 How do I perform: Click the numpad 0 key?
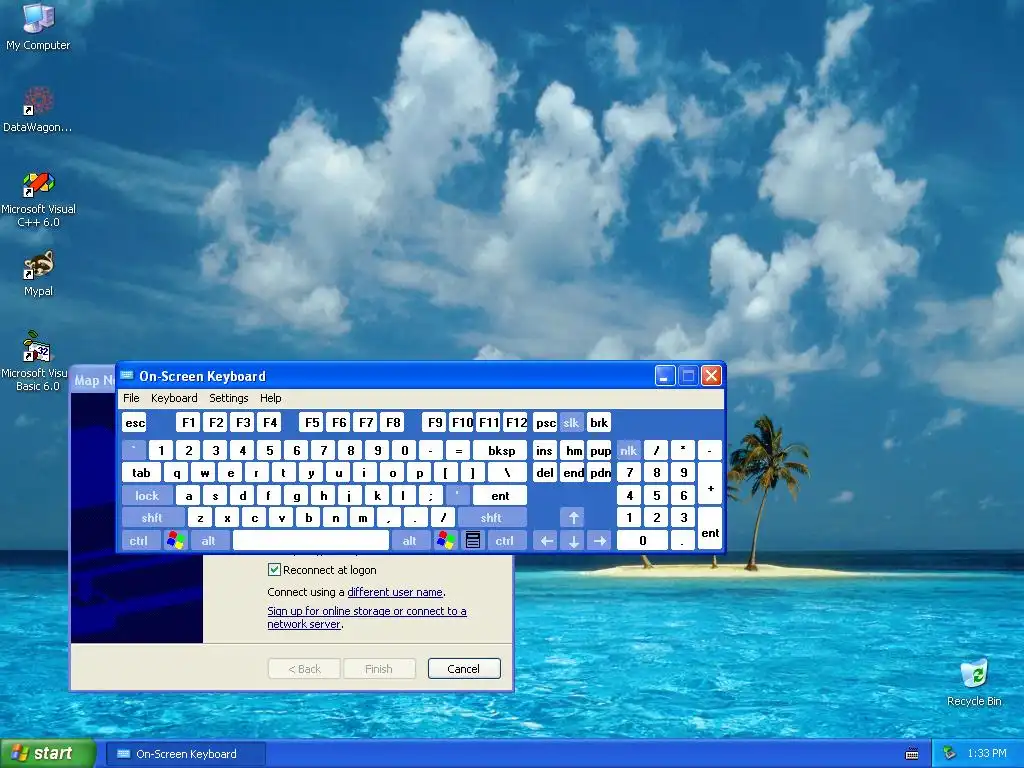pos(643,540)
